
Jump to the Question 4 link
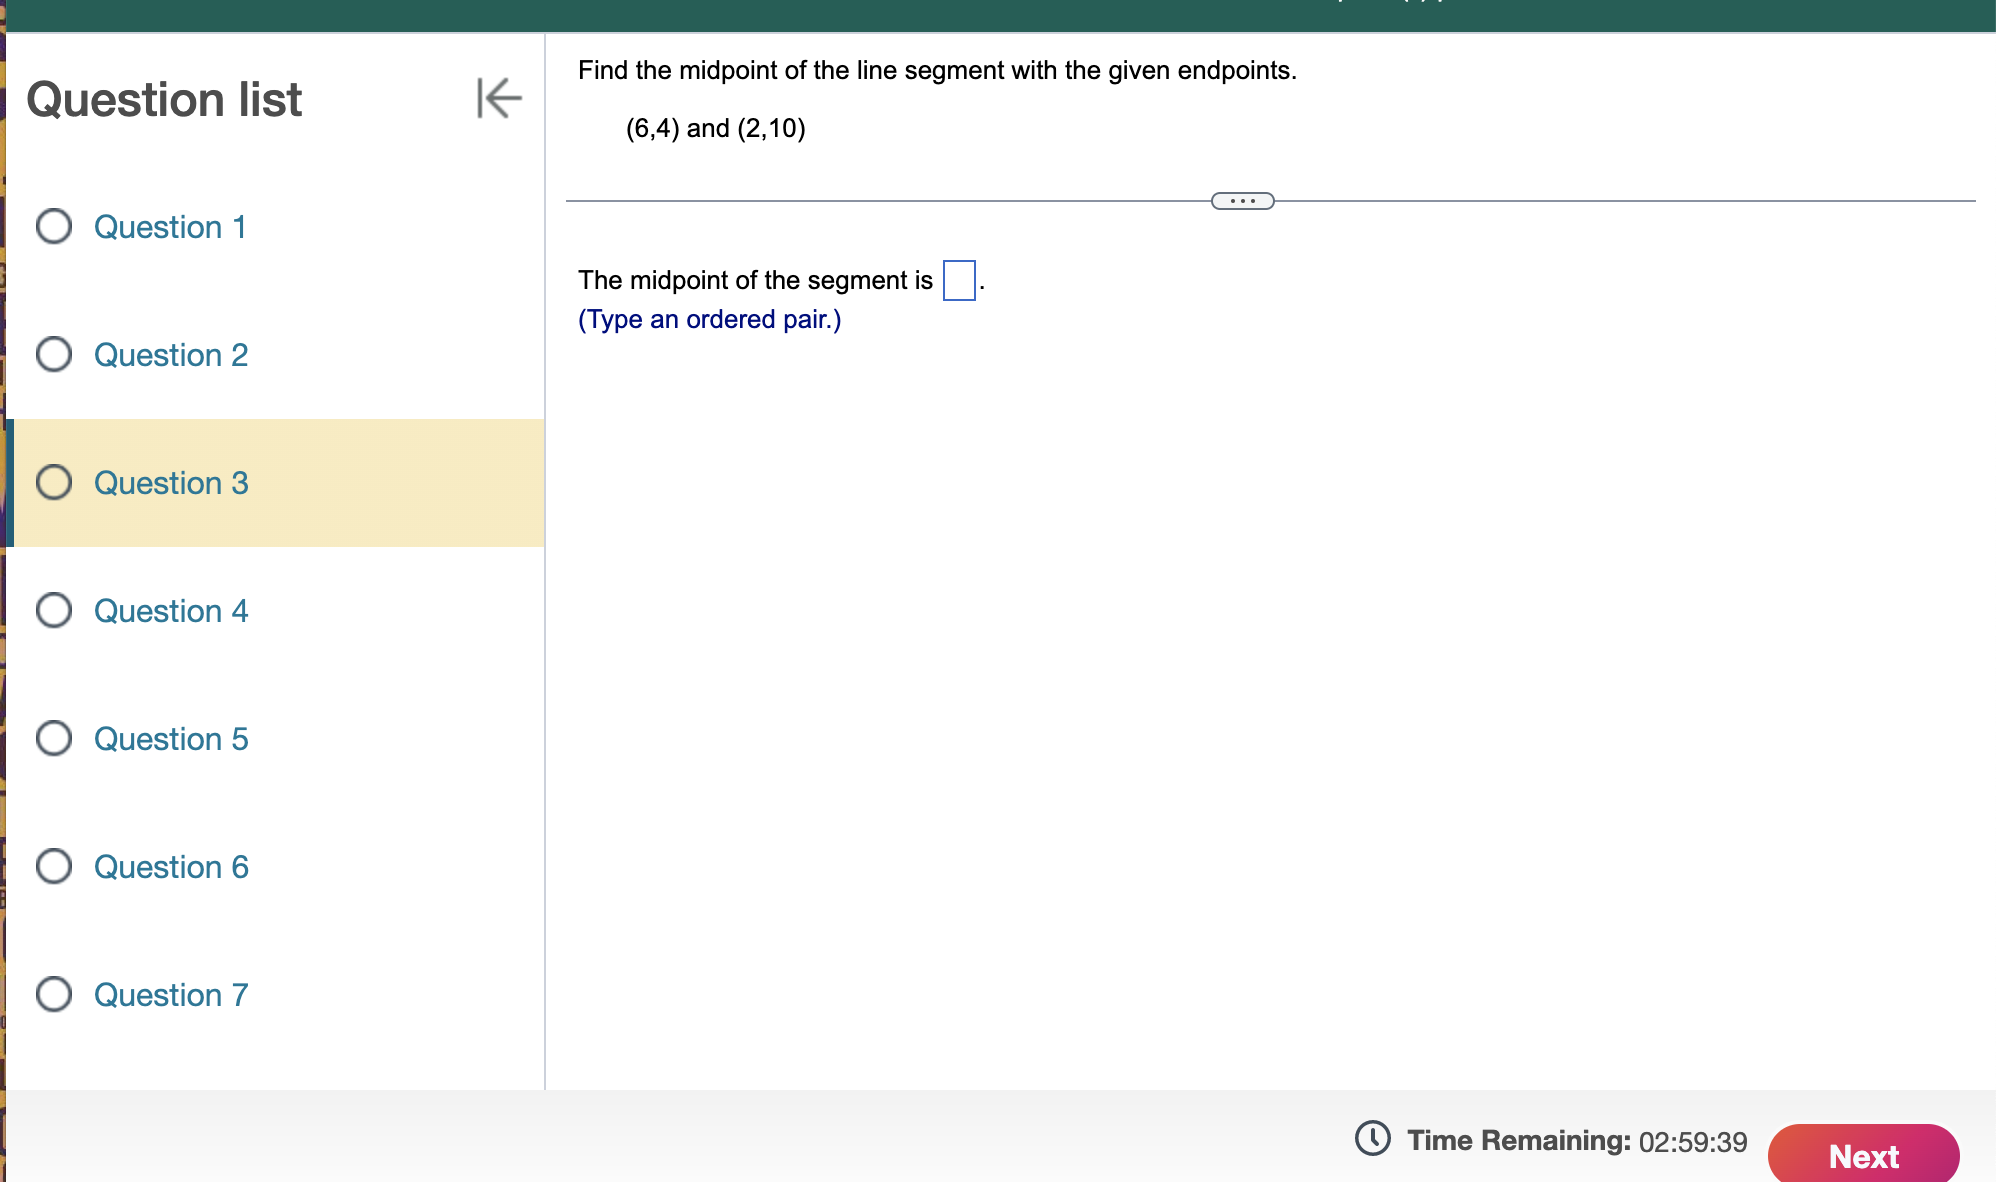click(x=171, y=611)
